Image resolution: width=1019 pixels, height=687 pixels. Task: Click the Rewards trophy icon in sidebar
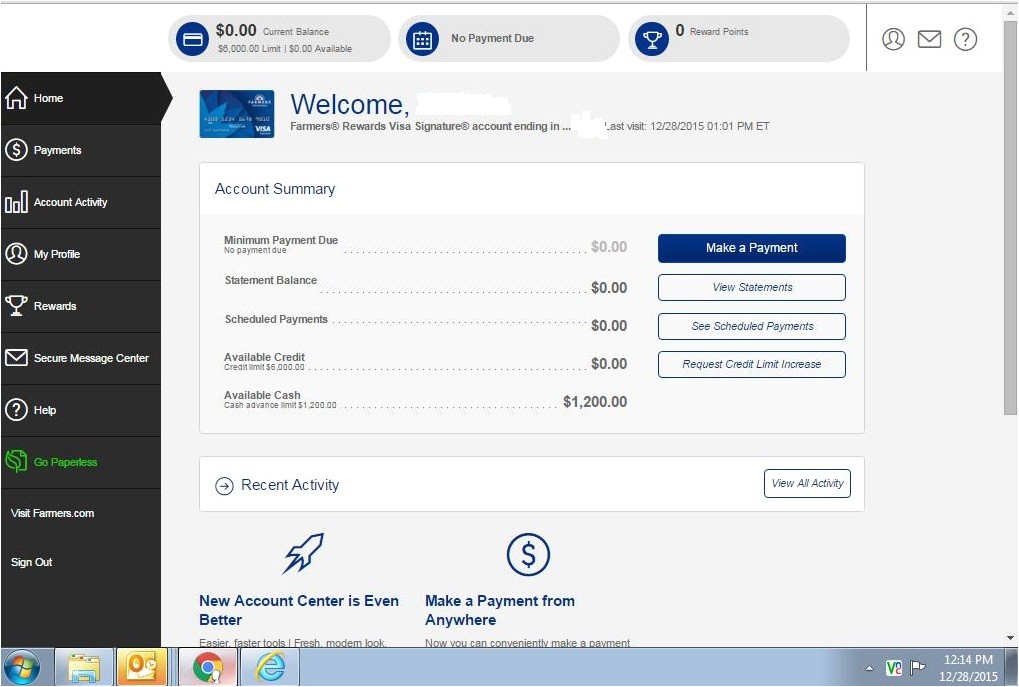coord(16,305)
